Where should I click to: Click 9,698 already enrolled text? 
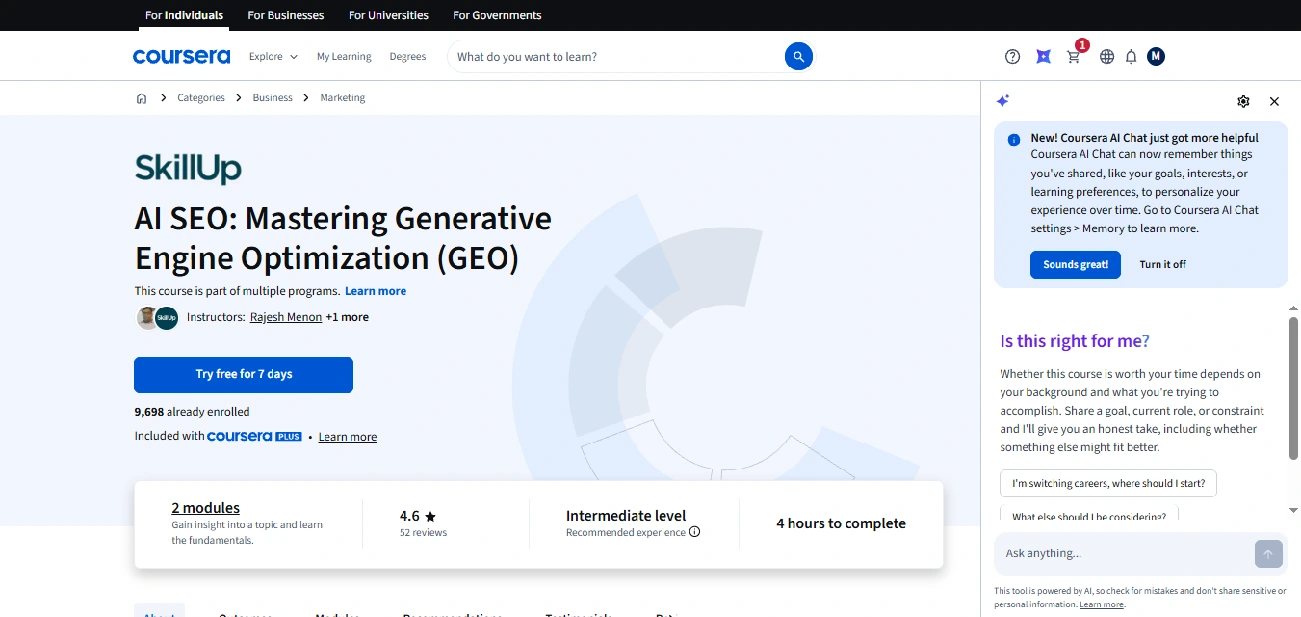click(192, 412)
